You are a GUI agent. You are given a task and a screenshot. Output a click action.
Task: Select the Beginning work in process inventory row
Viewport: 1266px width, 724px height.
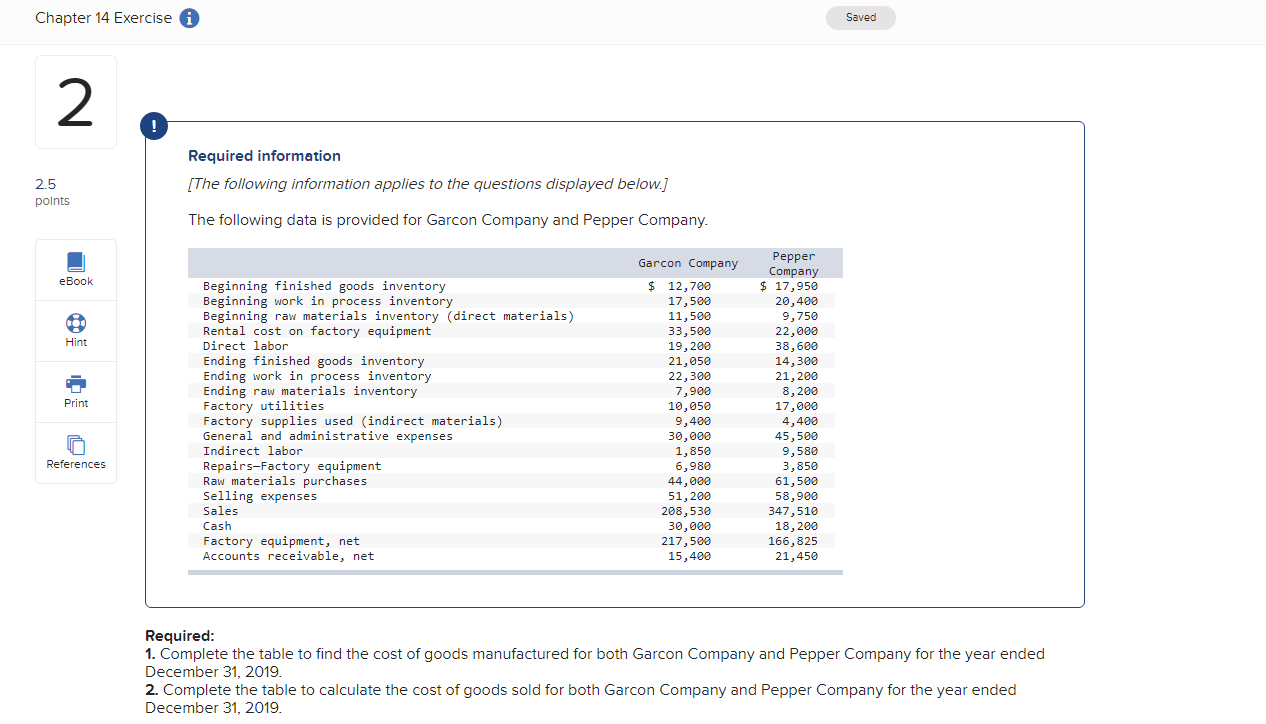click(x=515, y=301)
